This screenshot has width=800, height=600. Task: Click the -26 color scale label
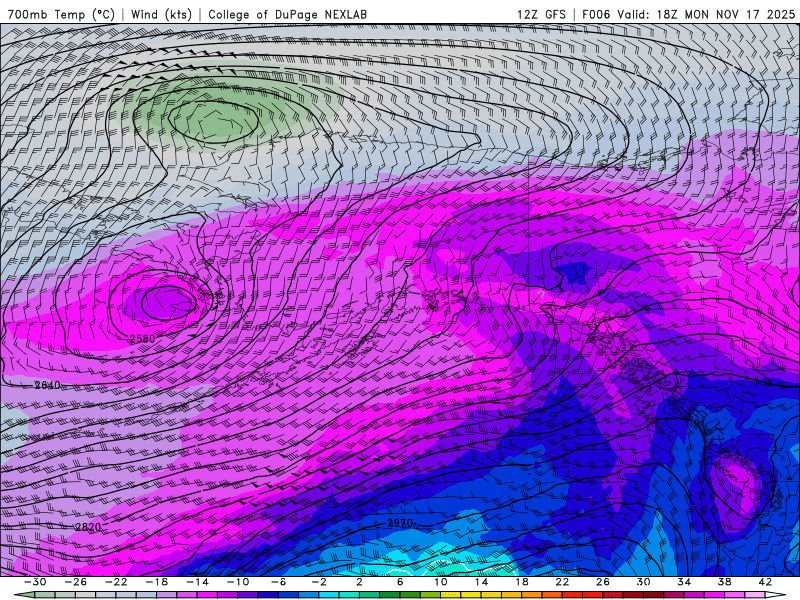pos(76,582)
